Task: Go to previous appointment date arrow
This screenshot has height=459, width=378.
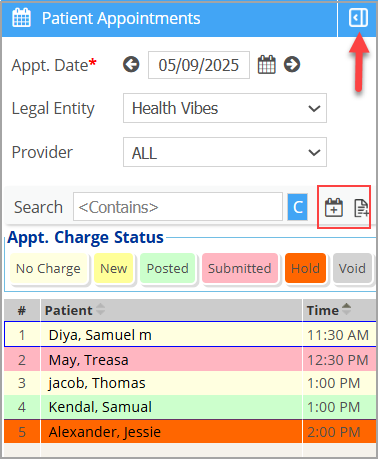Action: [131, 64]
